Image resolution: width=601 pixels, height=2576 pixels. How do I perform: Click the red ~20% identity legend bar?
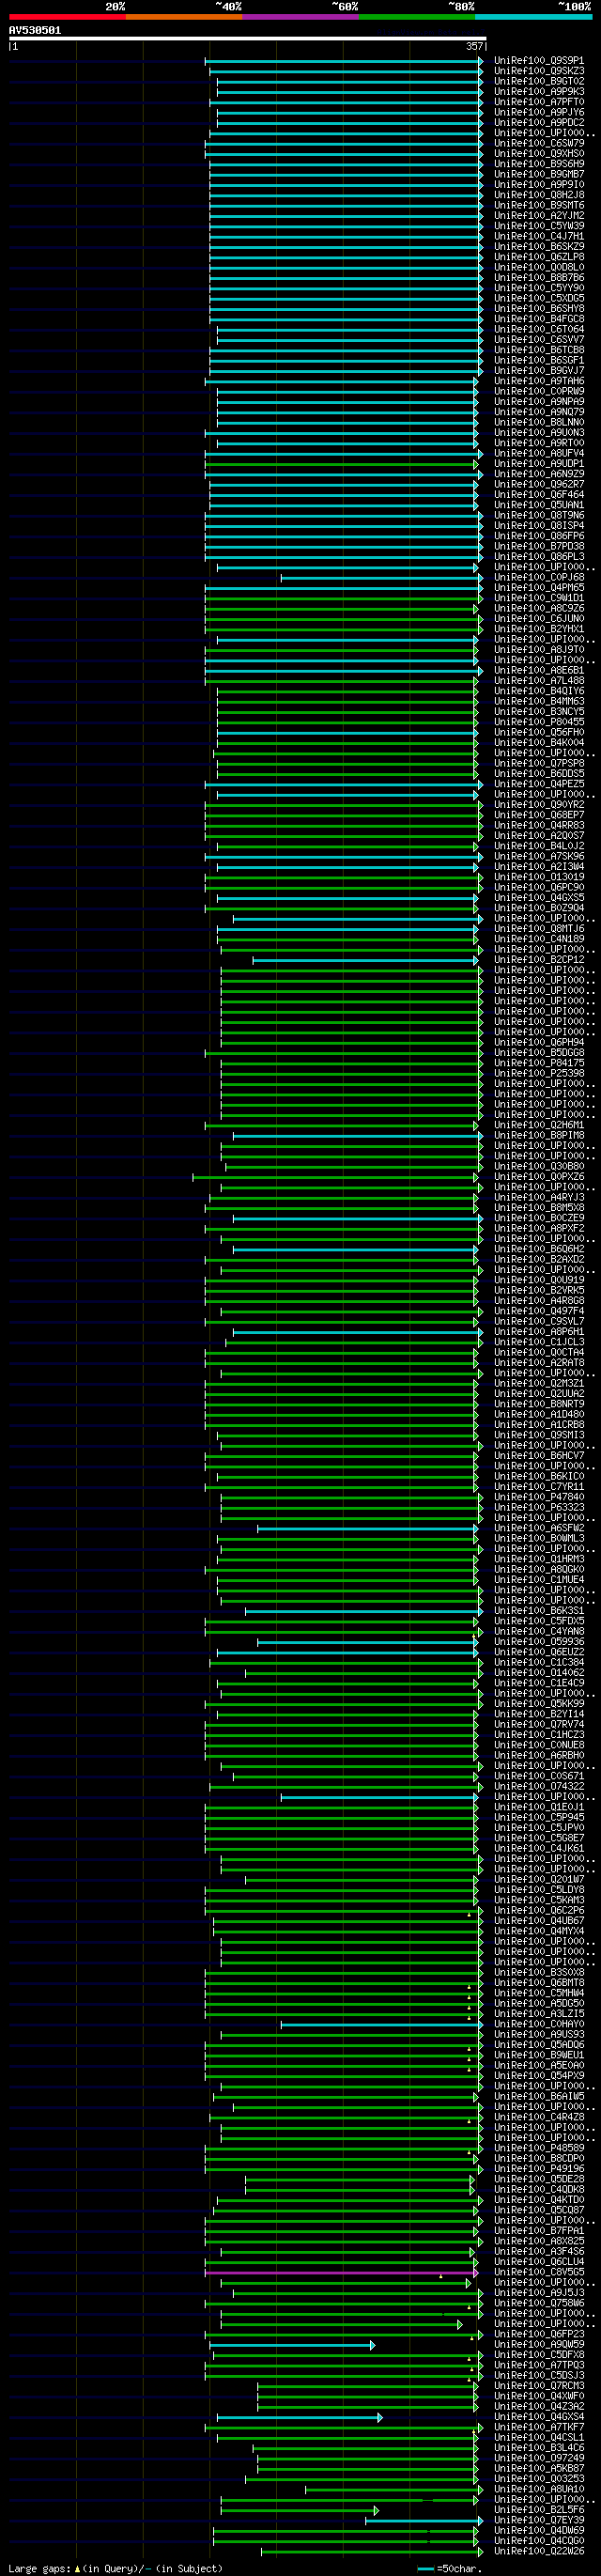67,17
